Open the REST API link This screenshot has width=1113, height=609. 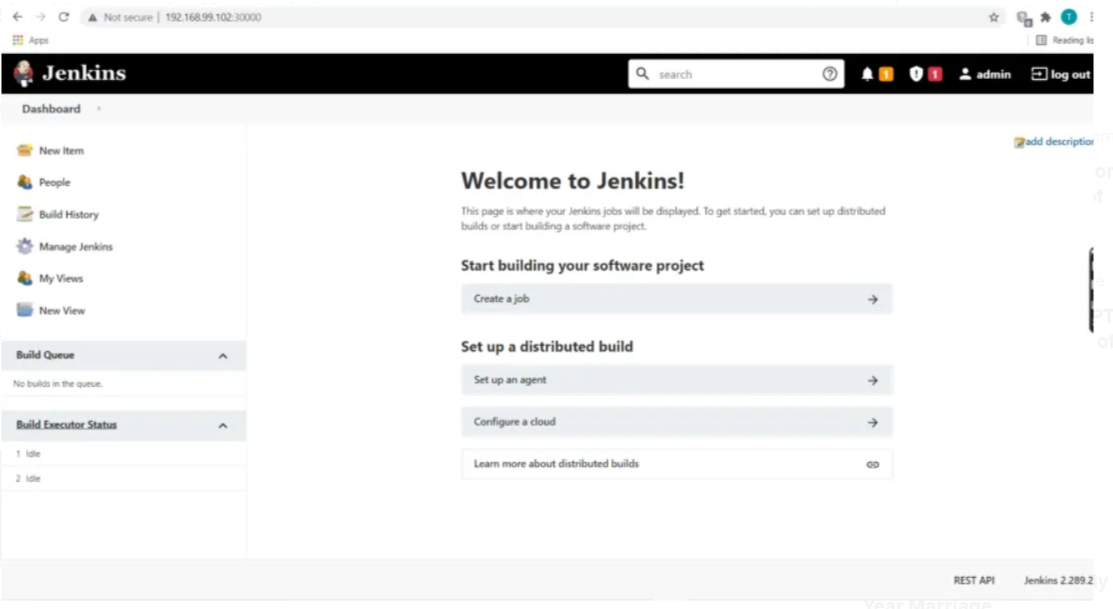coord(974,580)
